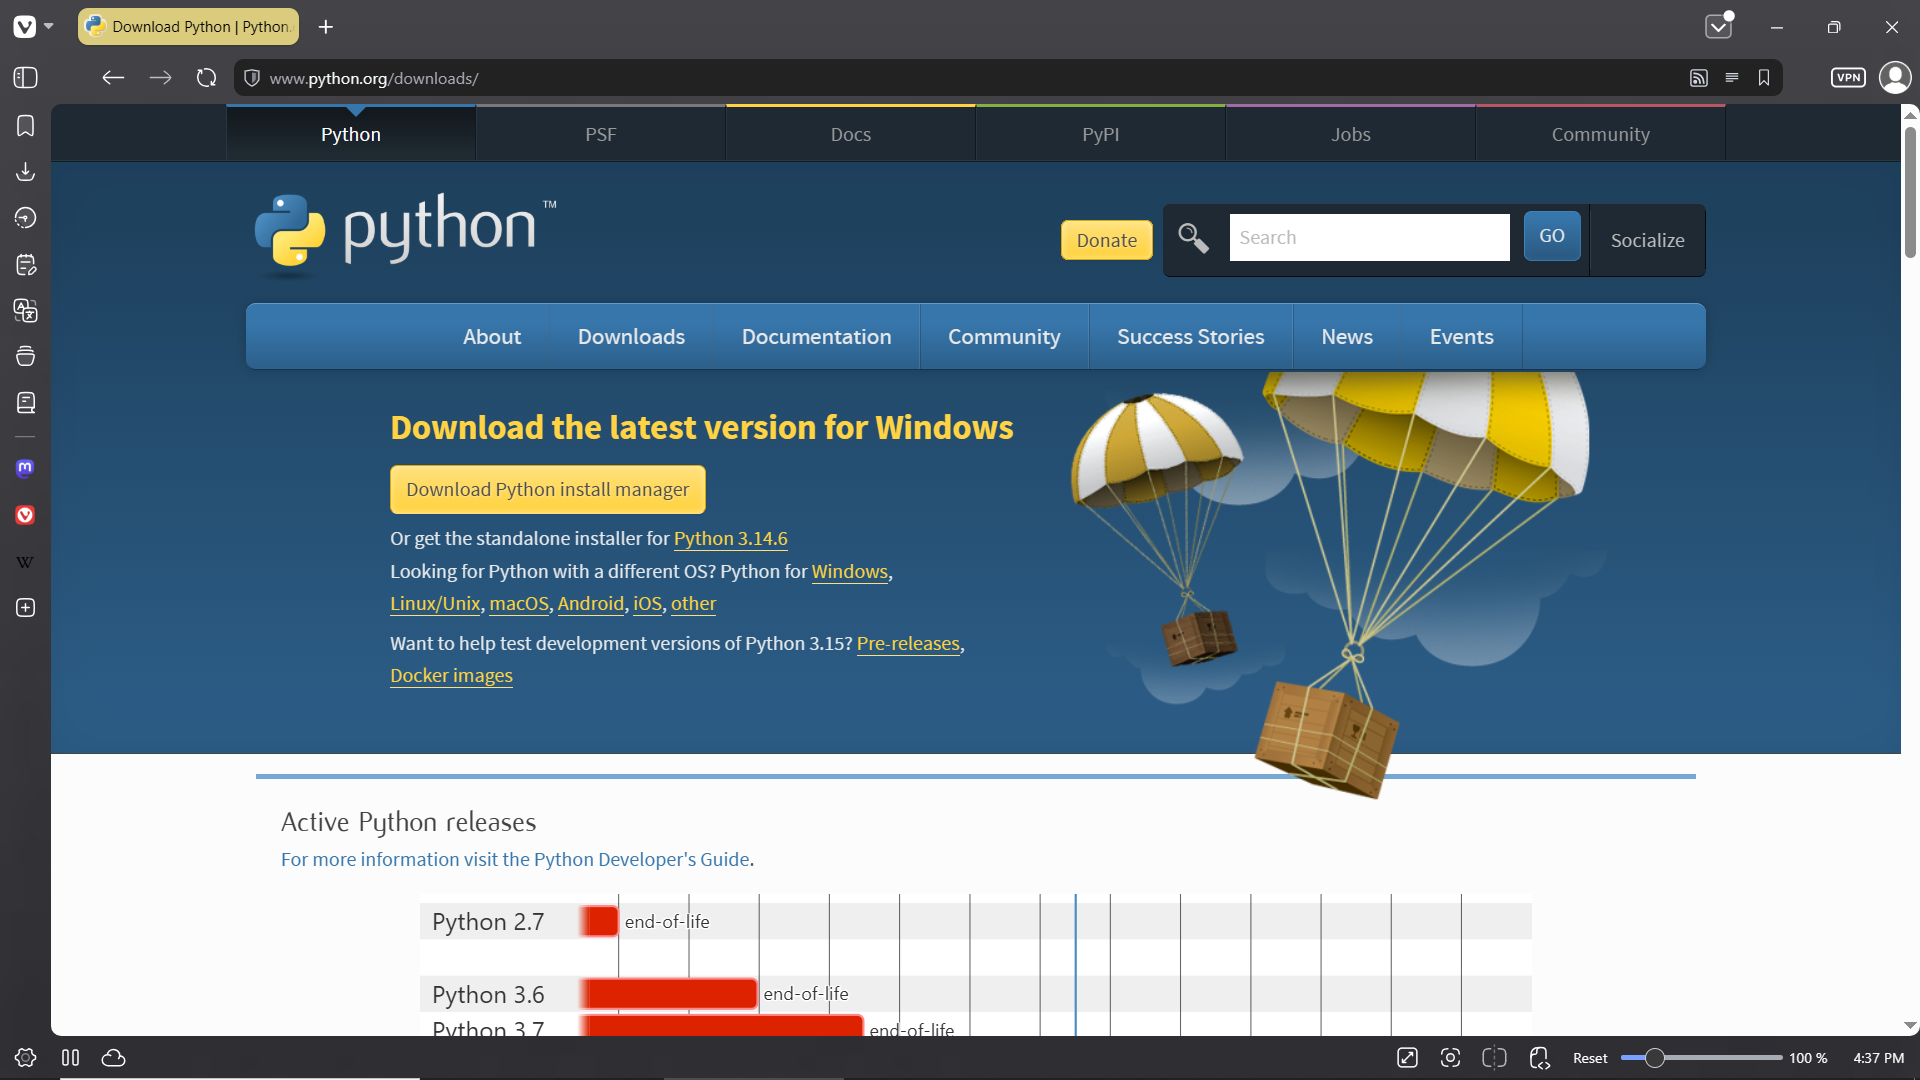Click the 4:37 PM clock

[x=1878, y=1058]
